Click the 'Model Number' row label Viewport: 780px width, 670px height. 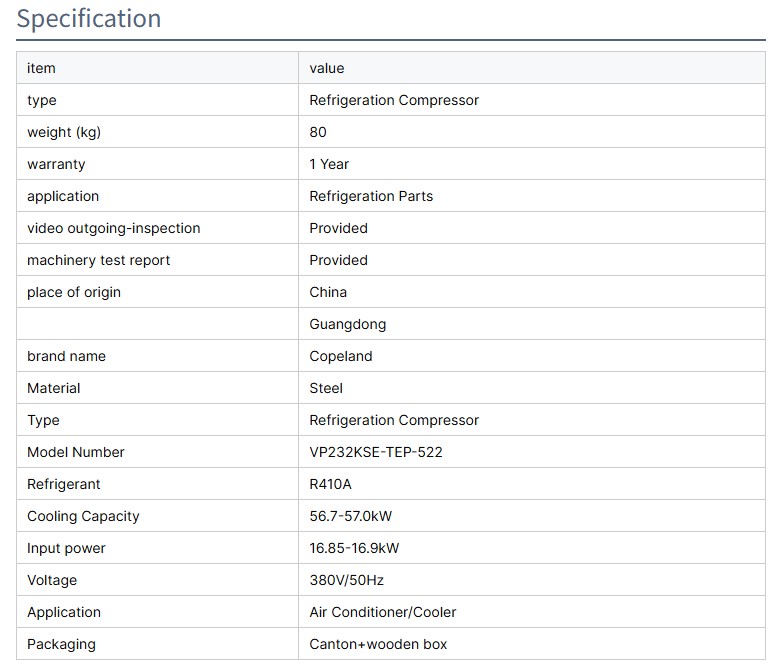pyautogui.click(x=76, y=452)
